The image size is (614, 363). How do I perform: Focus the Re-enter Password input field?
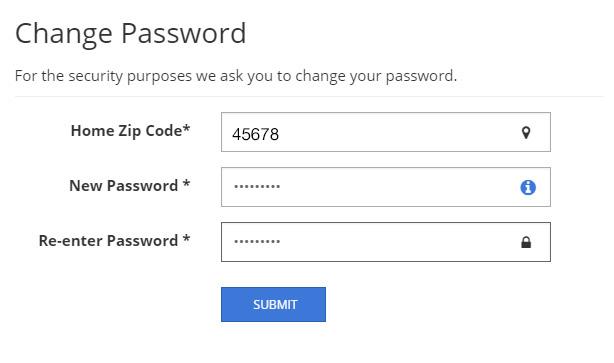[386, 242]
